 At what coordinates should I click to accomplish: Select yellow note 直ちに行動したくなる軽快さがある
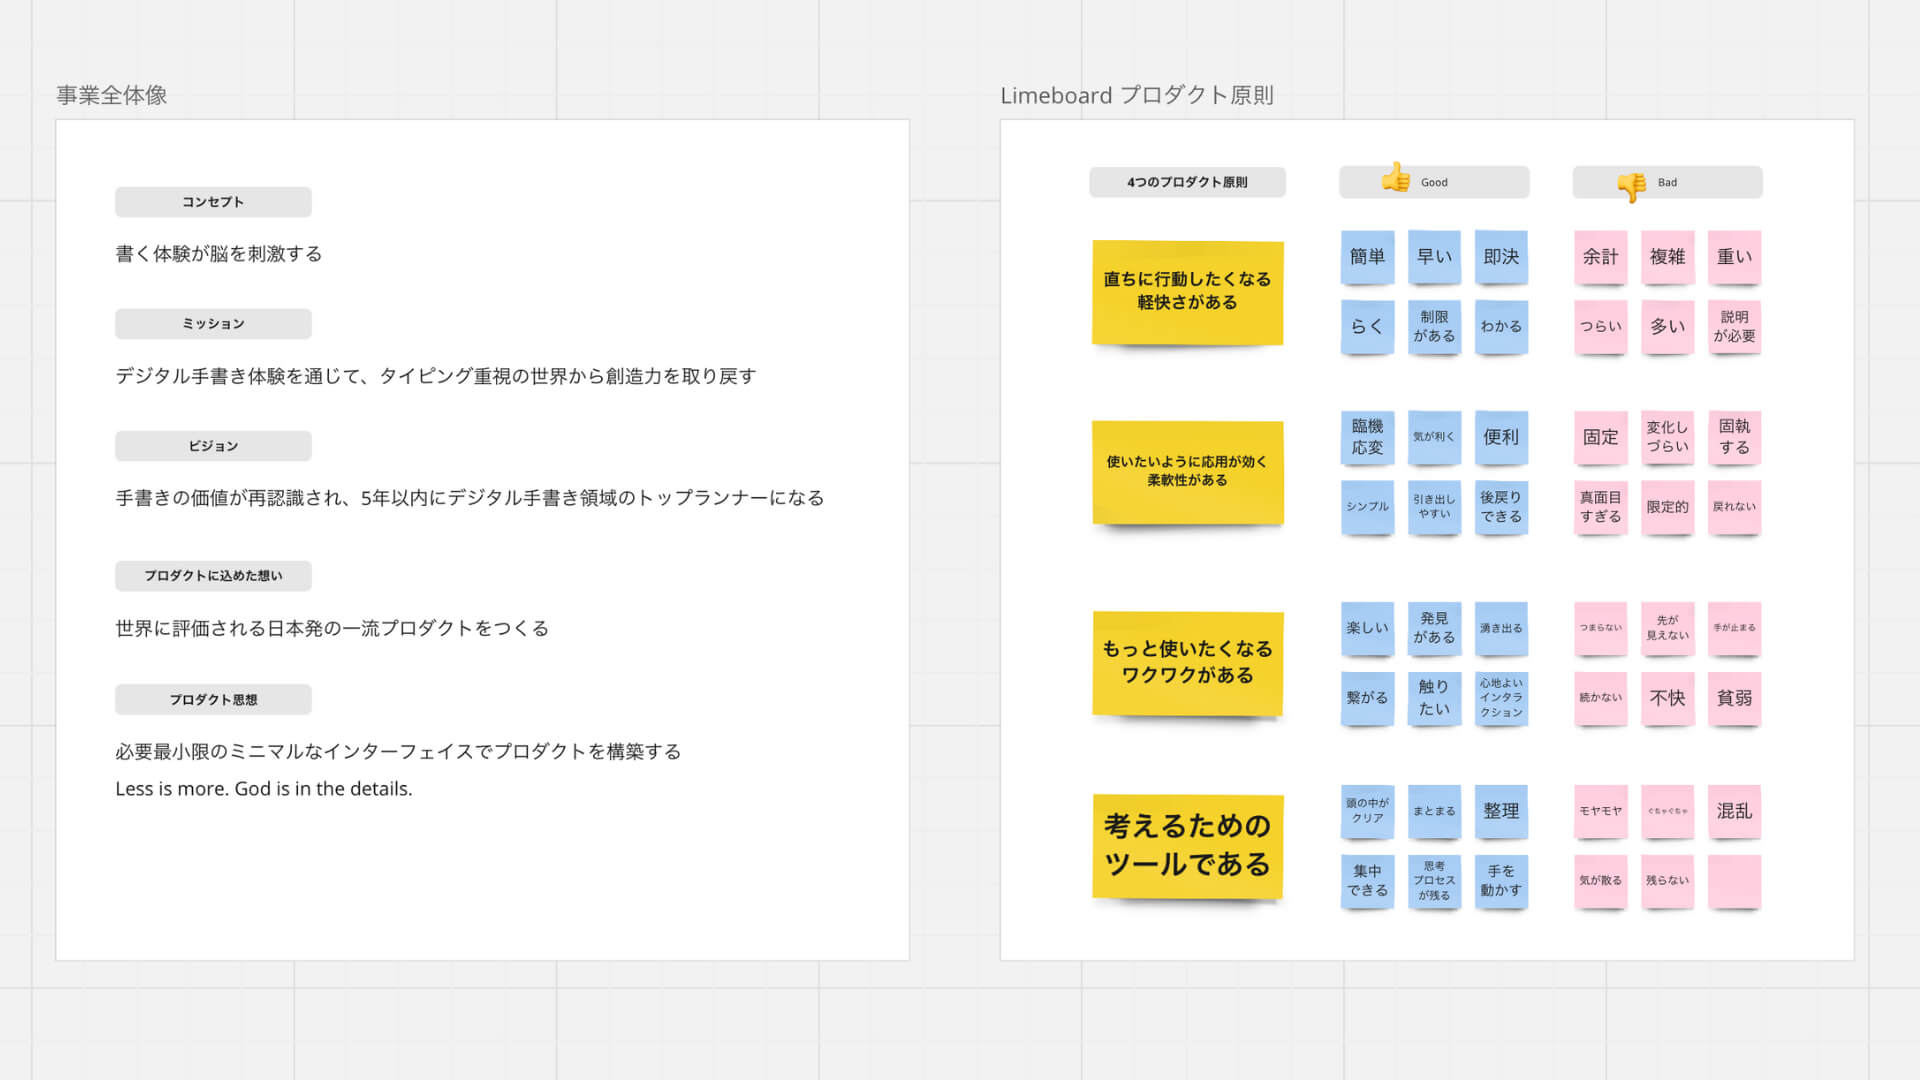[x=1187, y=292]
